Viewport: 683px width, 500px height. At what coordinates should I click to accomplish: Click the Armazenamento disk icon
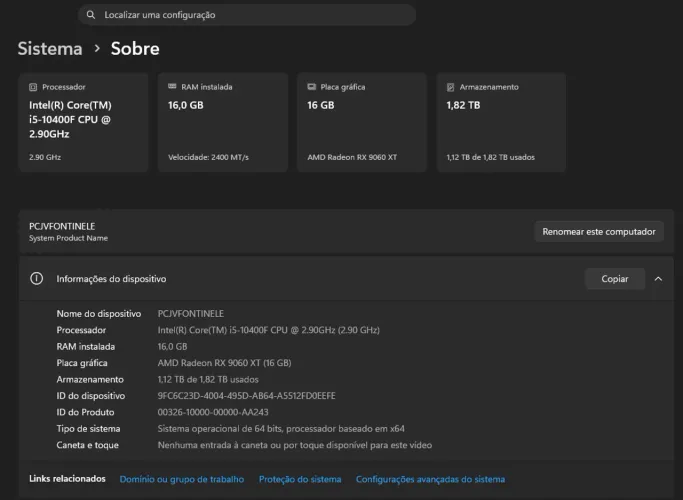point(450,87)
